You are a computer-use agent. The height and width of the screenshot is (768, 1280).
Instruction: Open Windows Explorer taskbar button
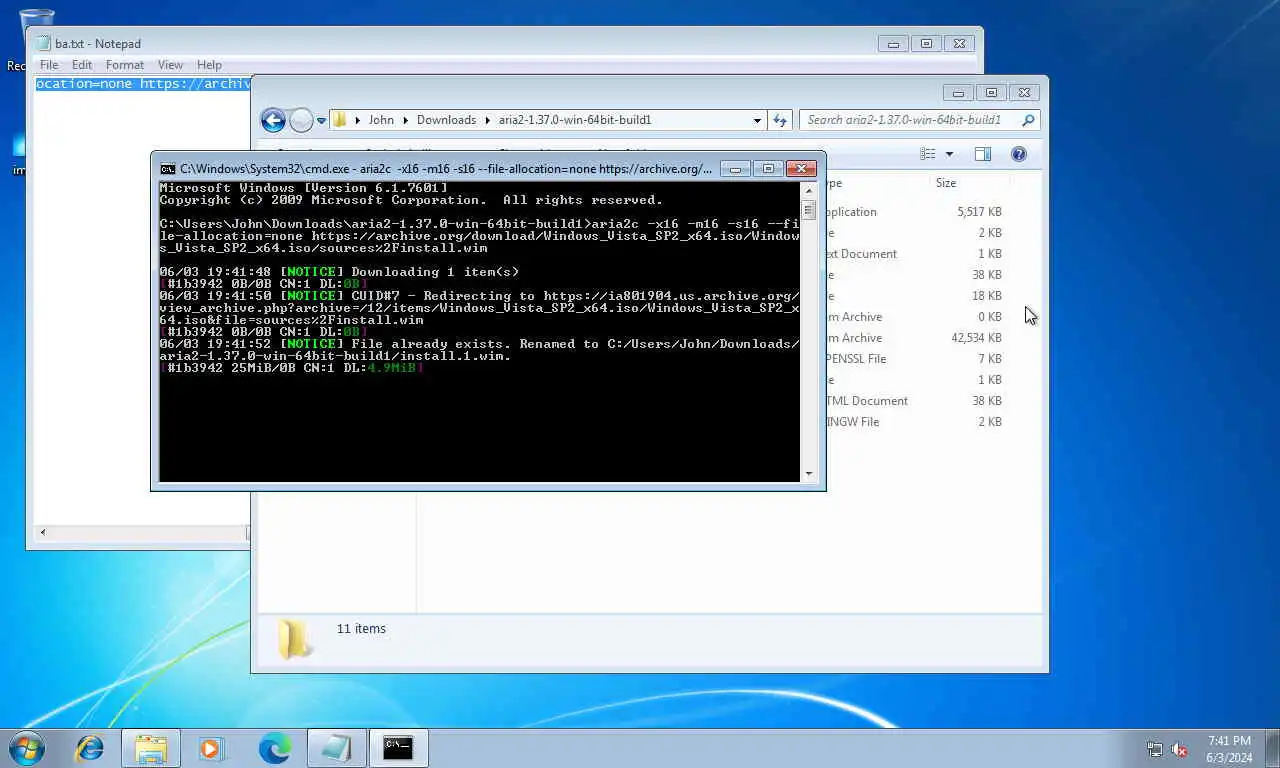pos(151,748)
